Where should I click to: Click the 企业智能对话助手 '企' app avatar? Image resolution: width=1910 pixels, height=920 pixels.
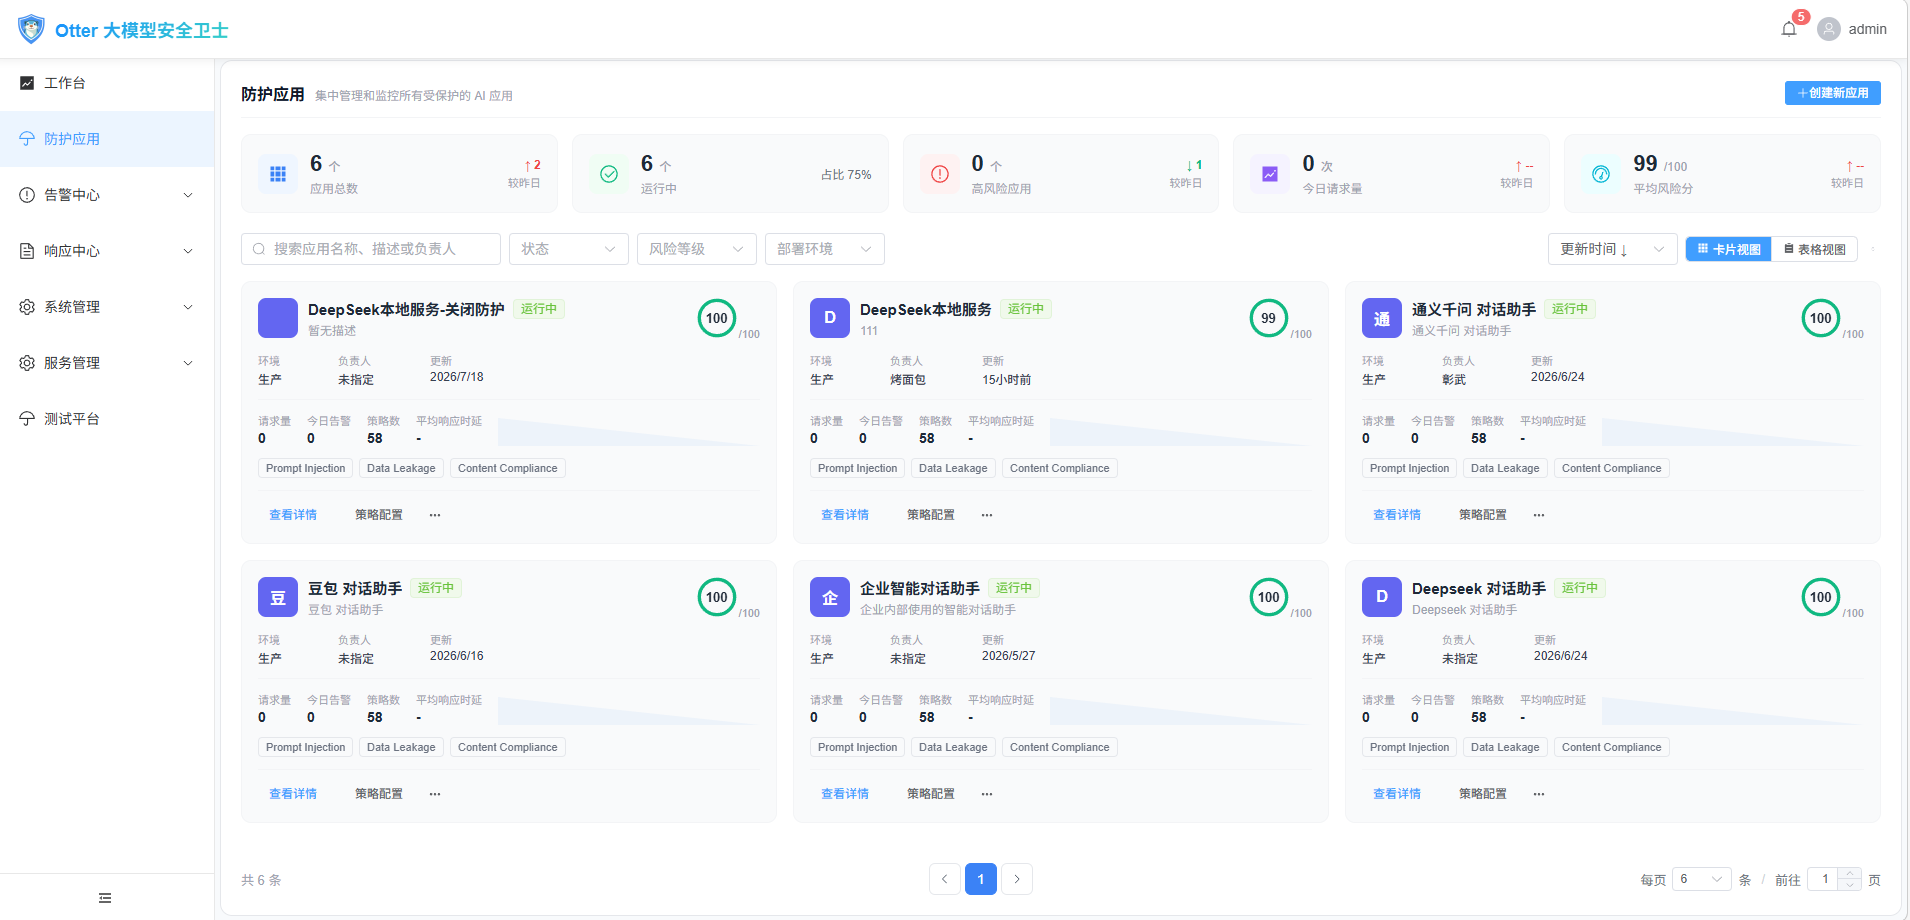click(830, 597)
